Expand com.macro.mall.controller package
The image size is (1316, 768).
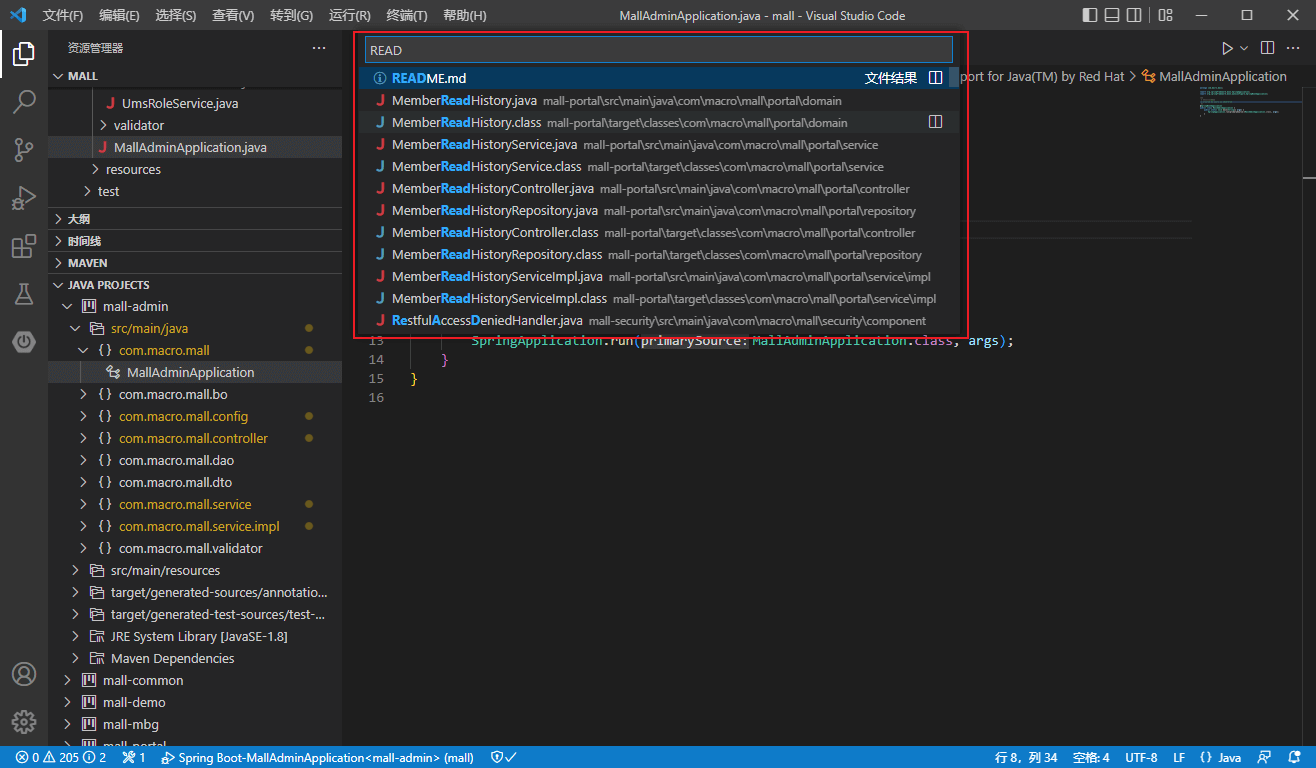click(83, 438)
